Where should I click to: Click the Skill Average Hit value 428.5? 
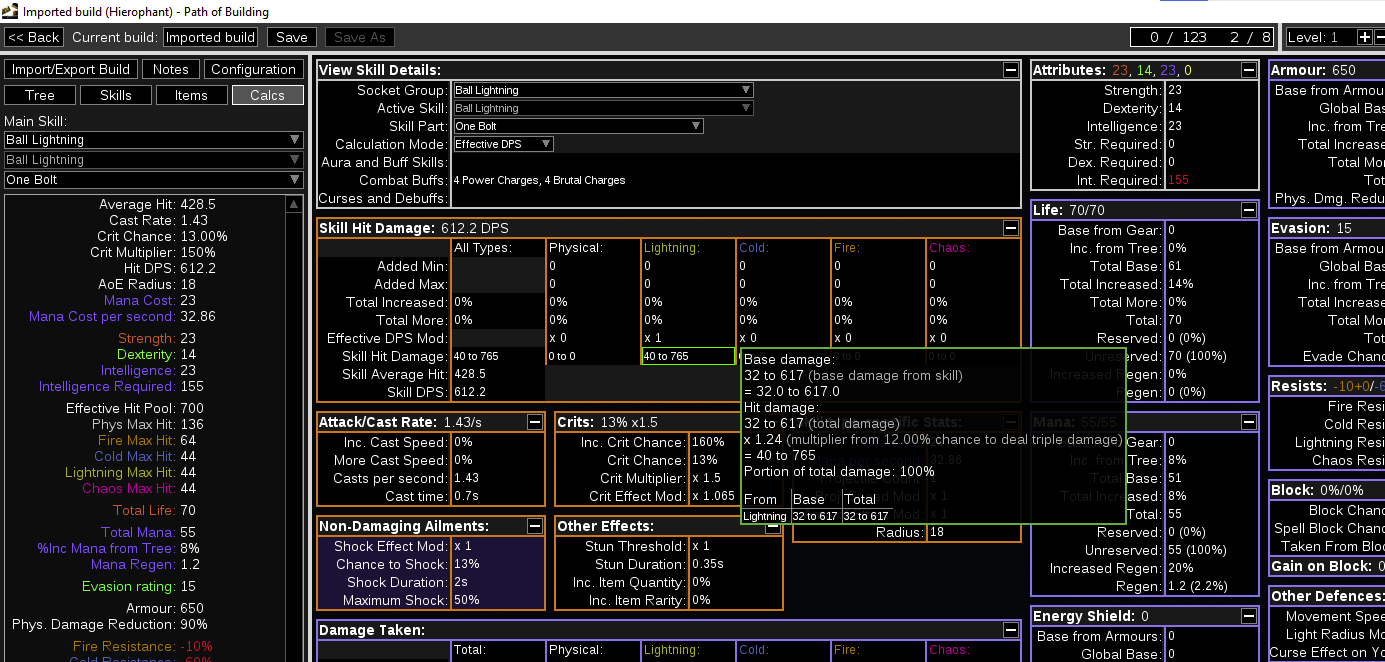pos(469,374)
